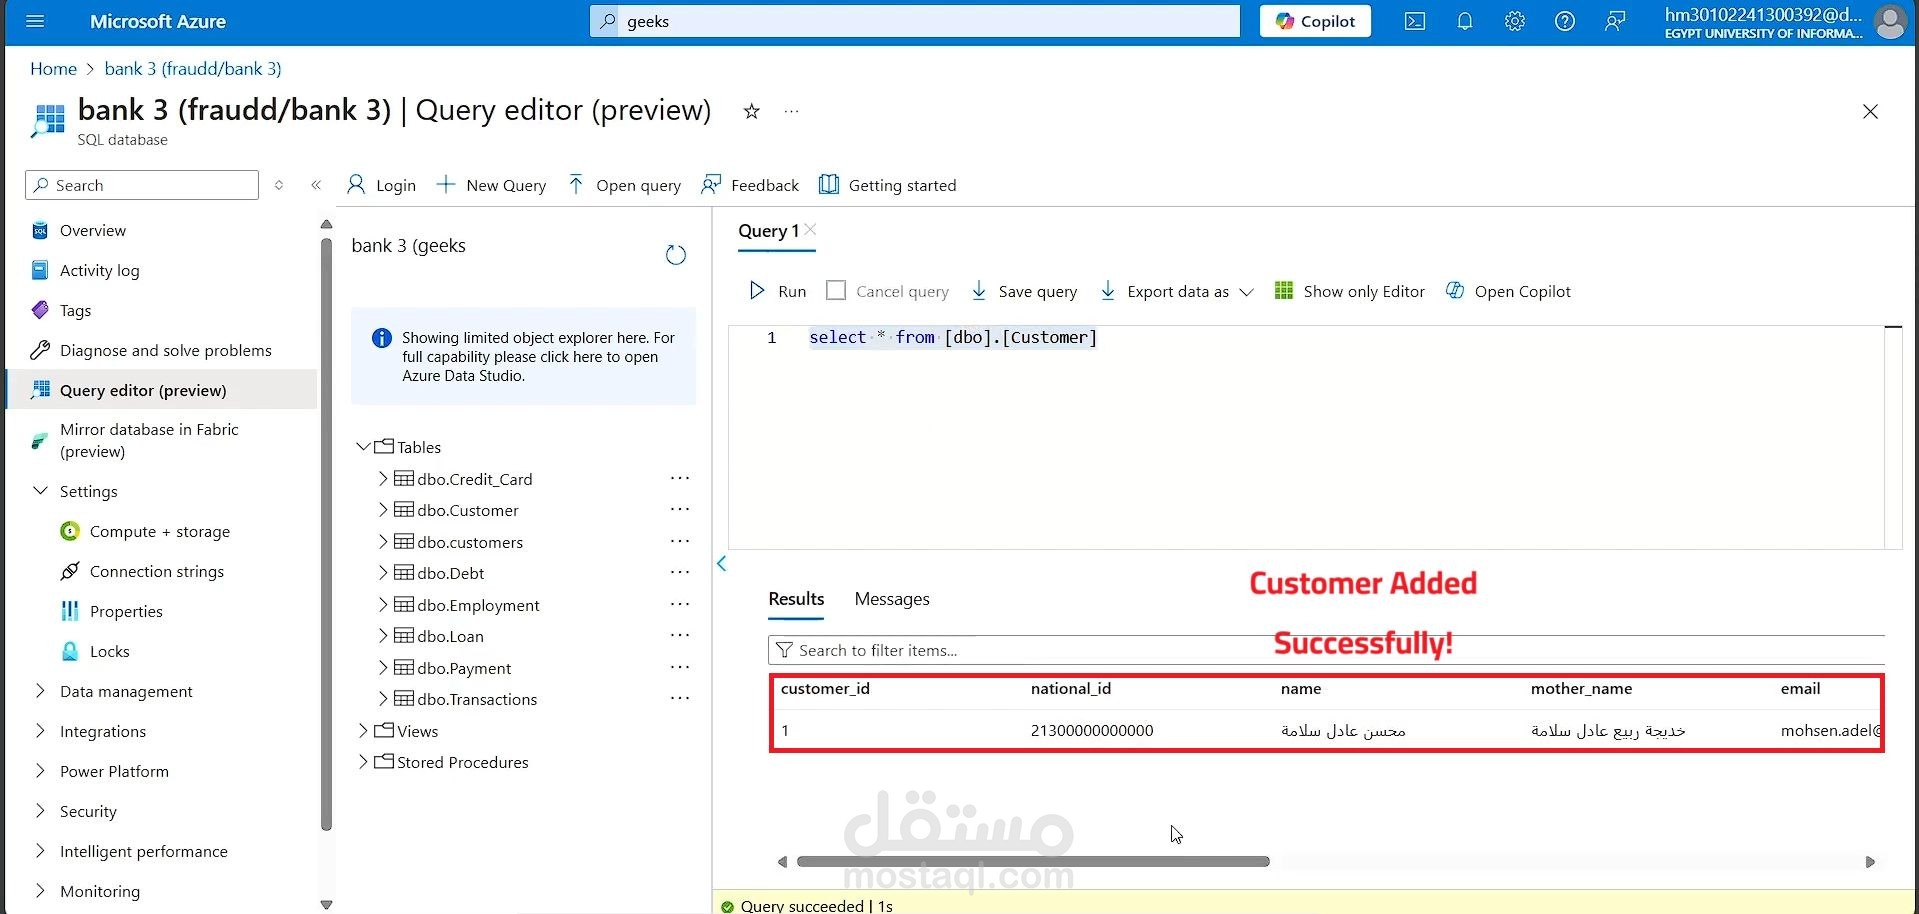Switch to the Messages tab
The image size is (1919, 914).
892,599
